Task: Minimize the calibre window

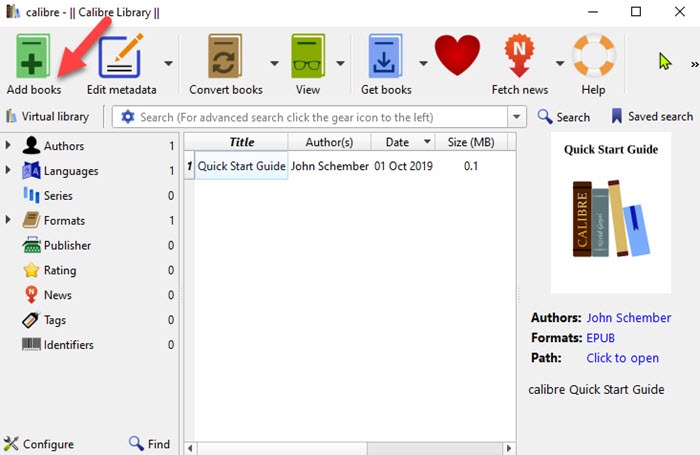Action: [x=593, y=12]
